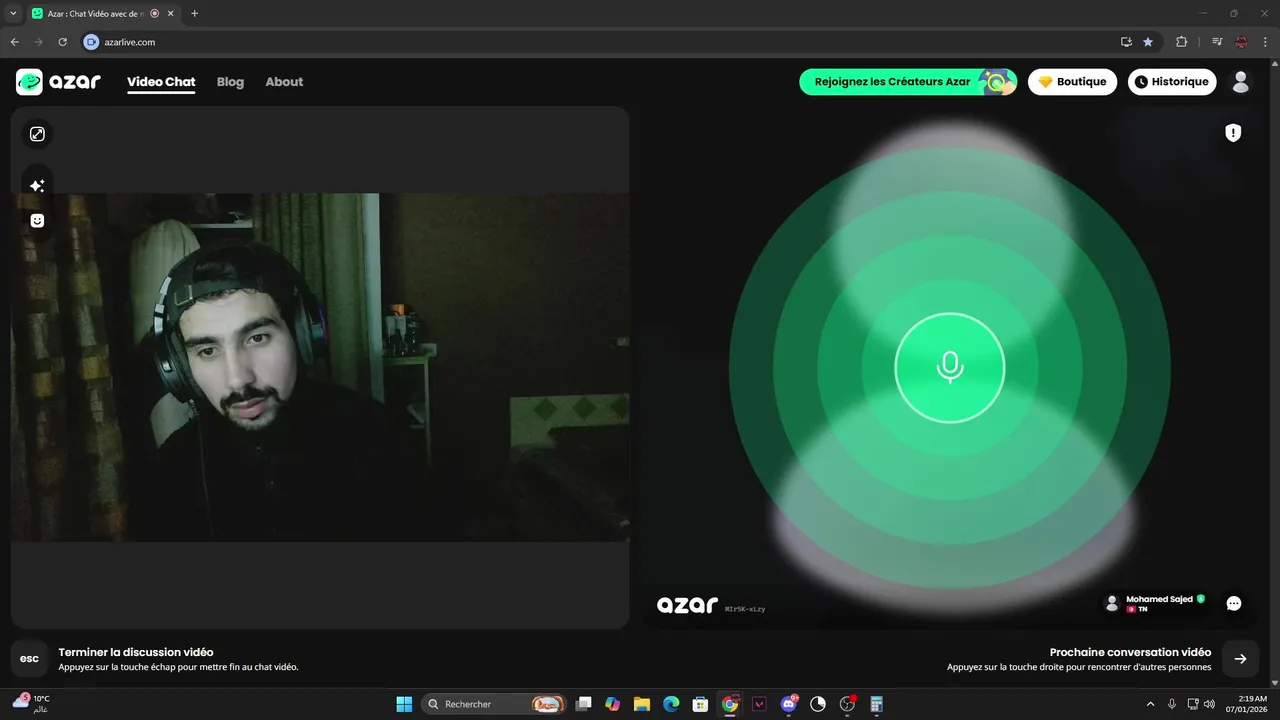The image size is (1280, 720).
Task: View site information icon
Action: pos(91,42)
